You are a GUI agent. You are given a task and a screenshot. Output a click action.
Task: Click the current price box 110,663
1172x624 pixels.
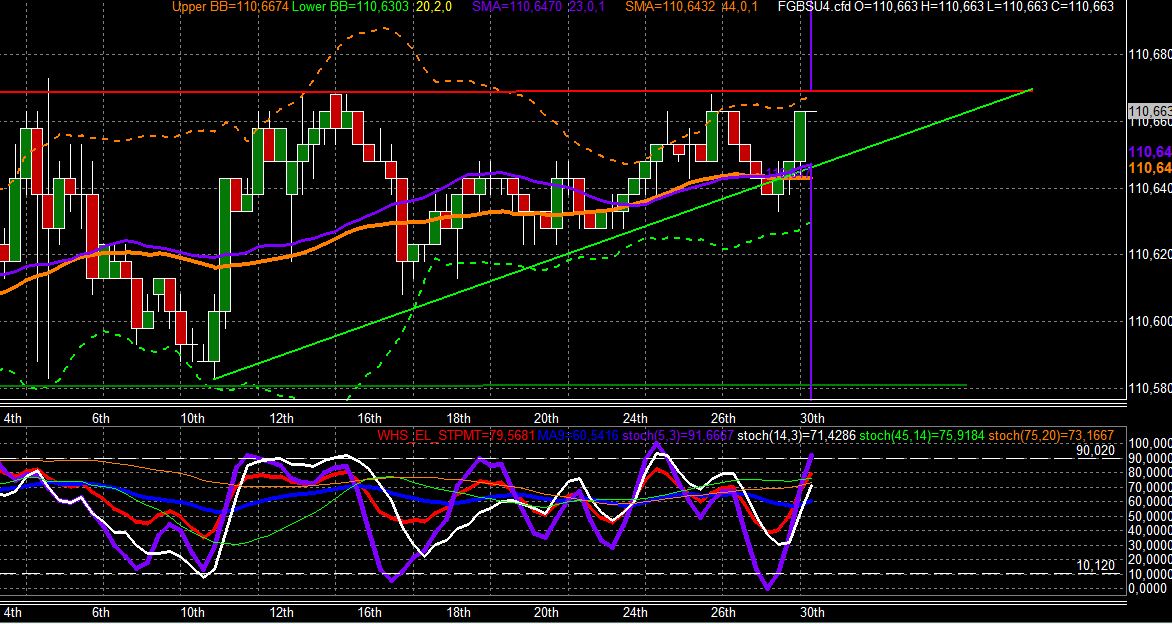[1150, 112]
